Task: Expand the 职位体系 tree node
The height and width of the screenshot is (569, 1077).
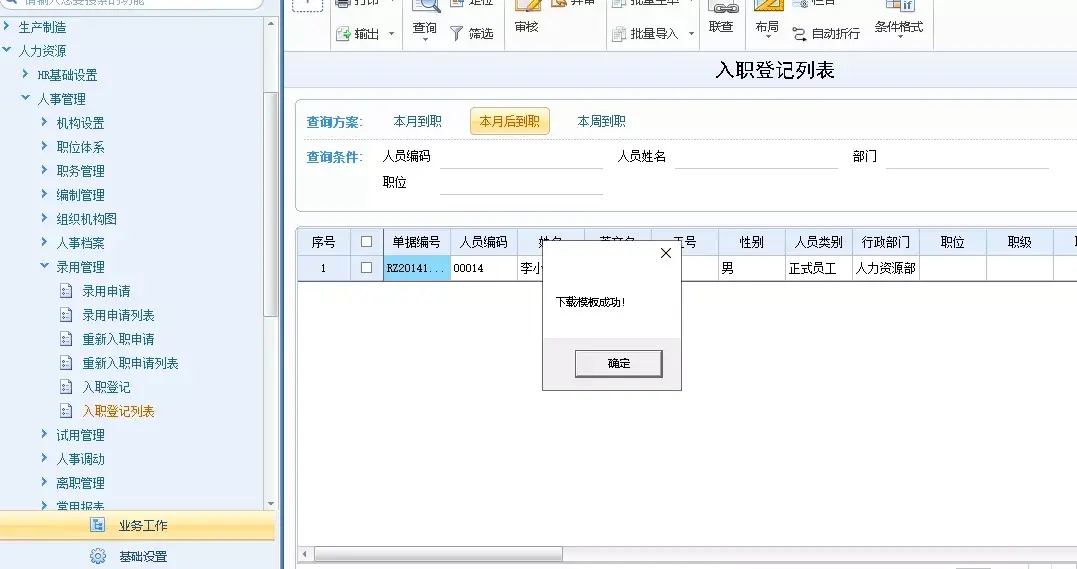Action: click(x=45, y=146)
